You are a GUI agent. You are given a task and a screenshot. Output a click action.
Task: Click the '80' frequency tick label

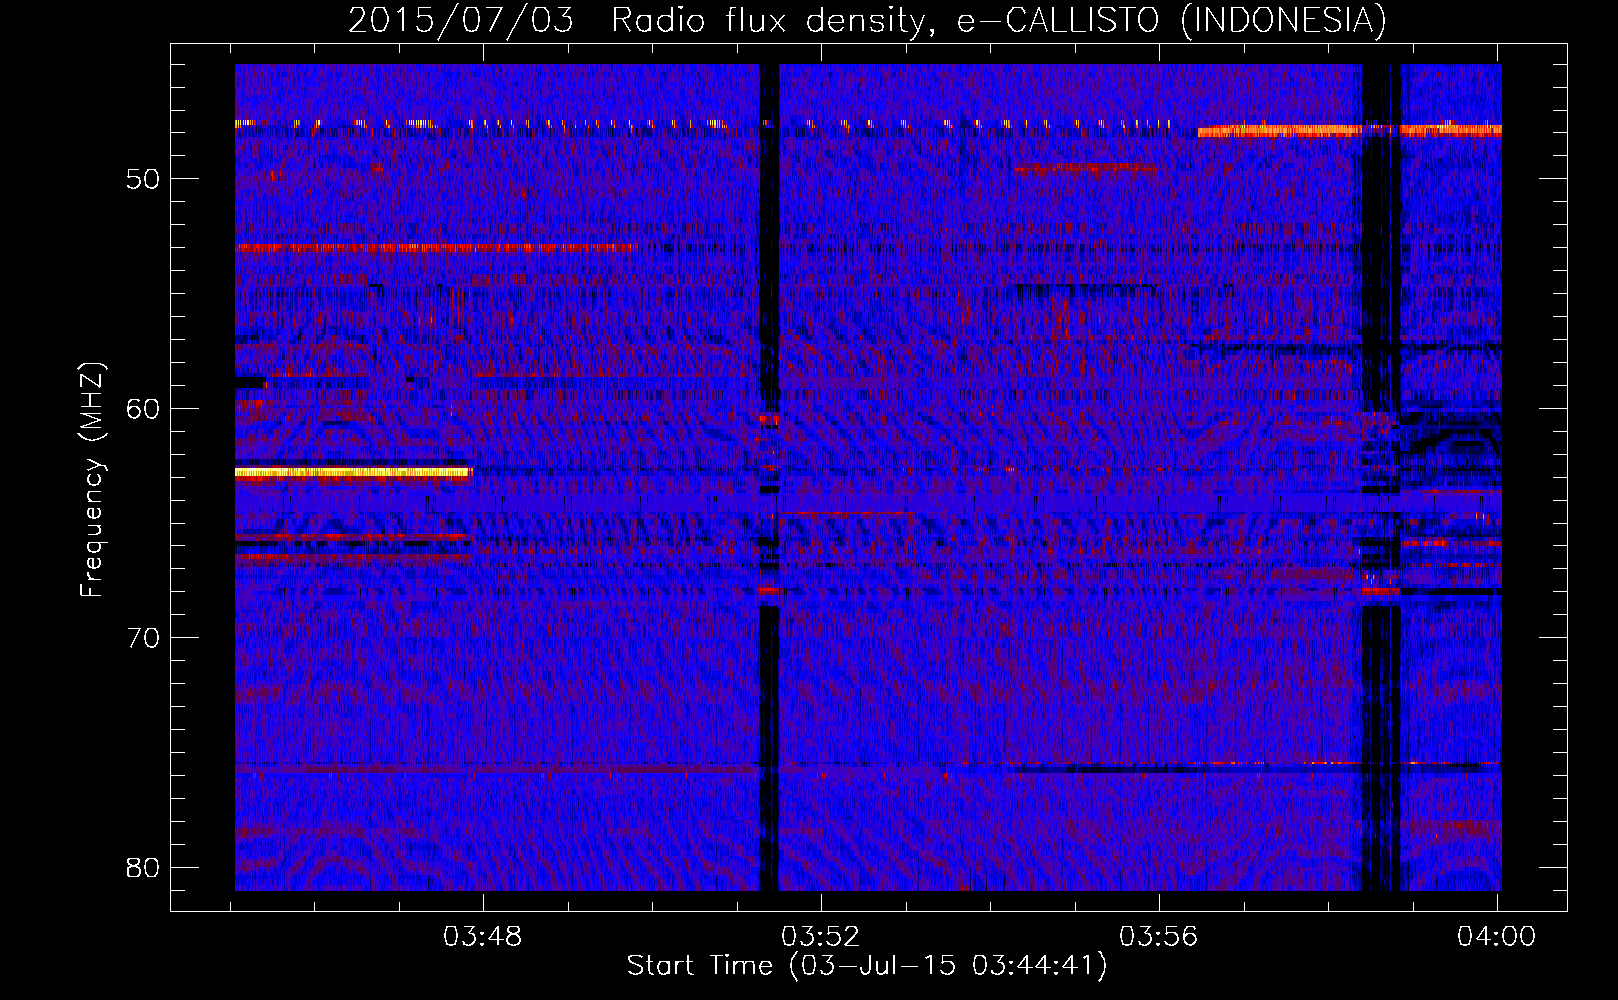[x=143, y=867]
